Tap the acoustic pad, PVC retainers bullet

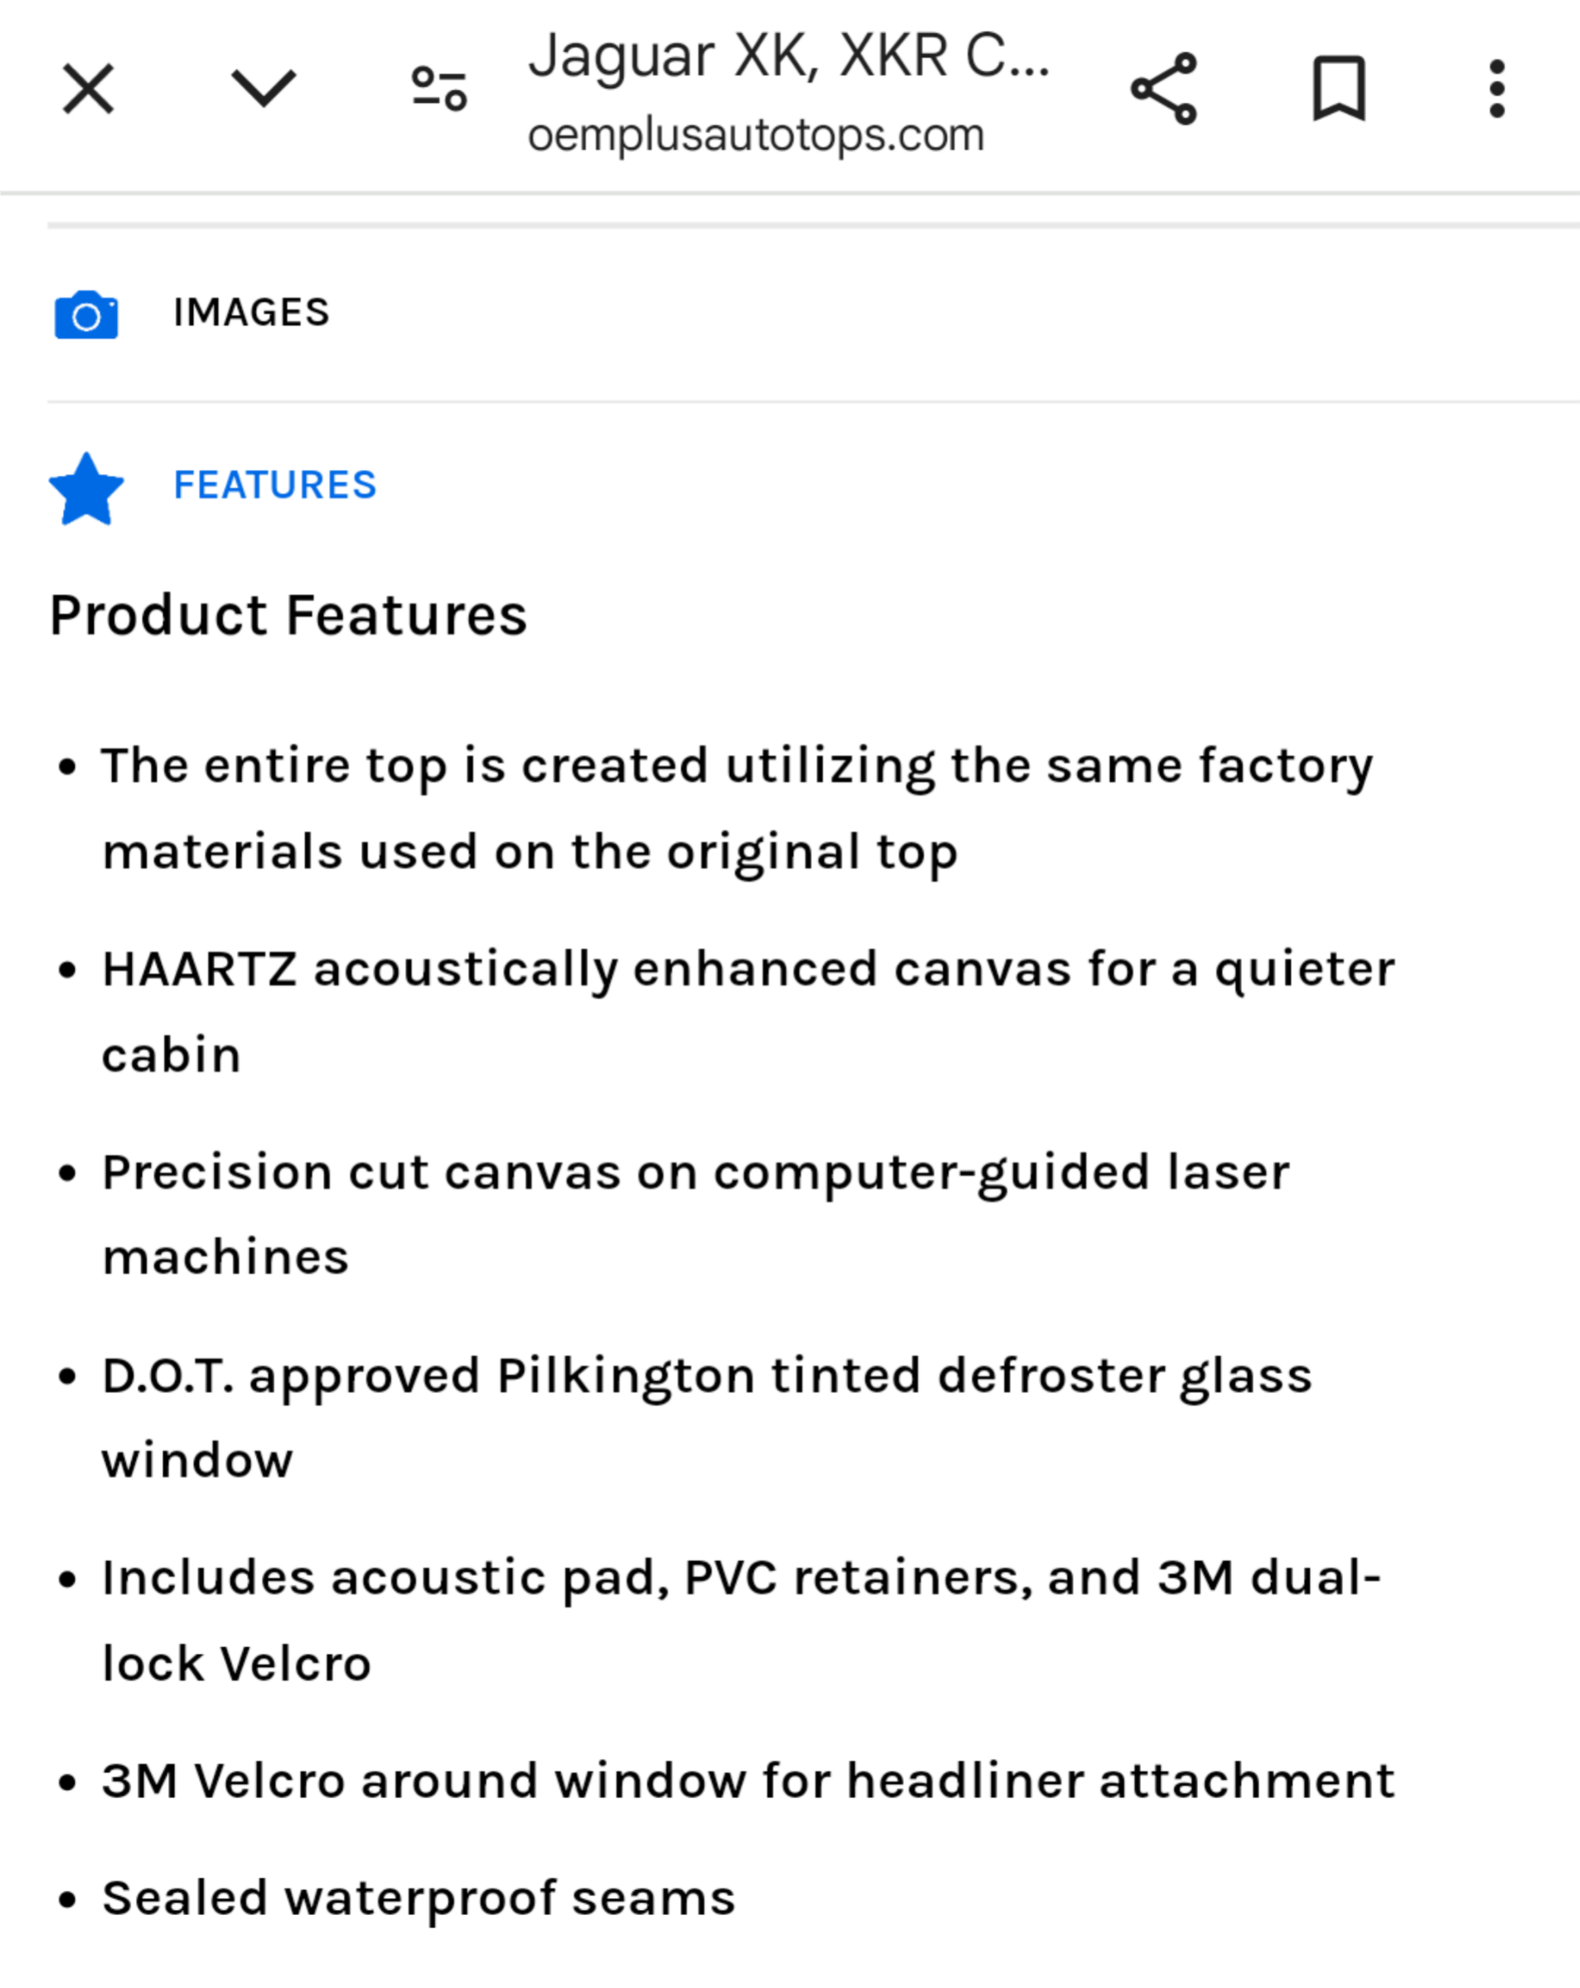click(x=740, y=1580)
